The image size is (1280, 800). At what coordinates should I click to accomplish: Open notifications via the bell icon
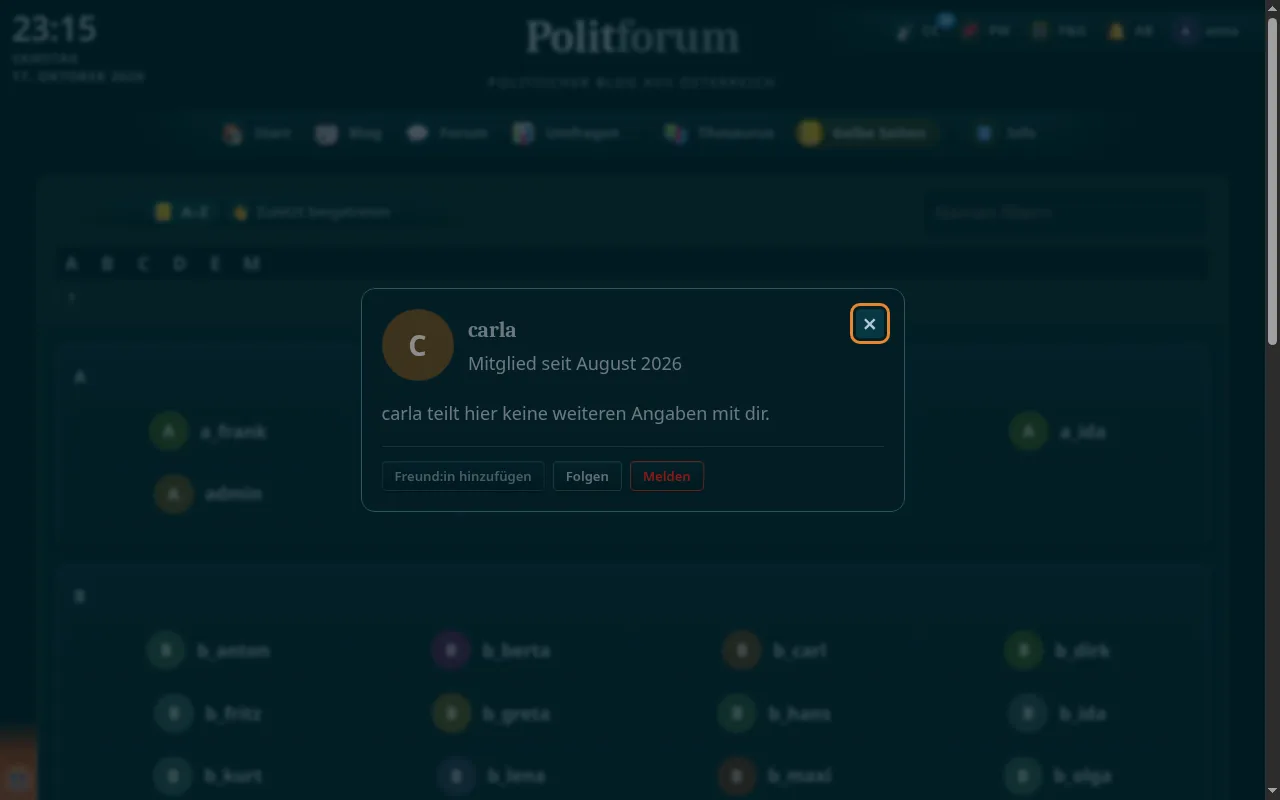pyautogui.click(x=1131, y=31)
